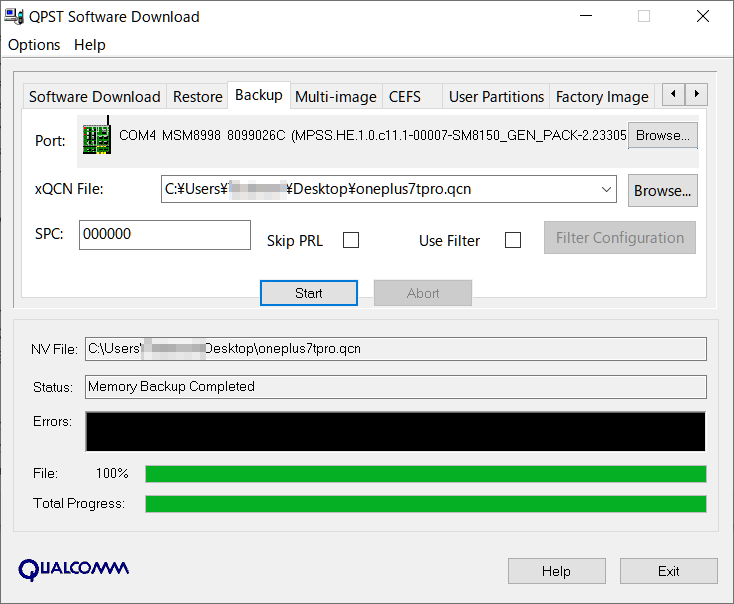Select the Backup tab
Screen dimensions: 734x604
(x=259, y=95)
